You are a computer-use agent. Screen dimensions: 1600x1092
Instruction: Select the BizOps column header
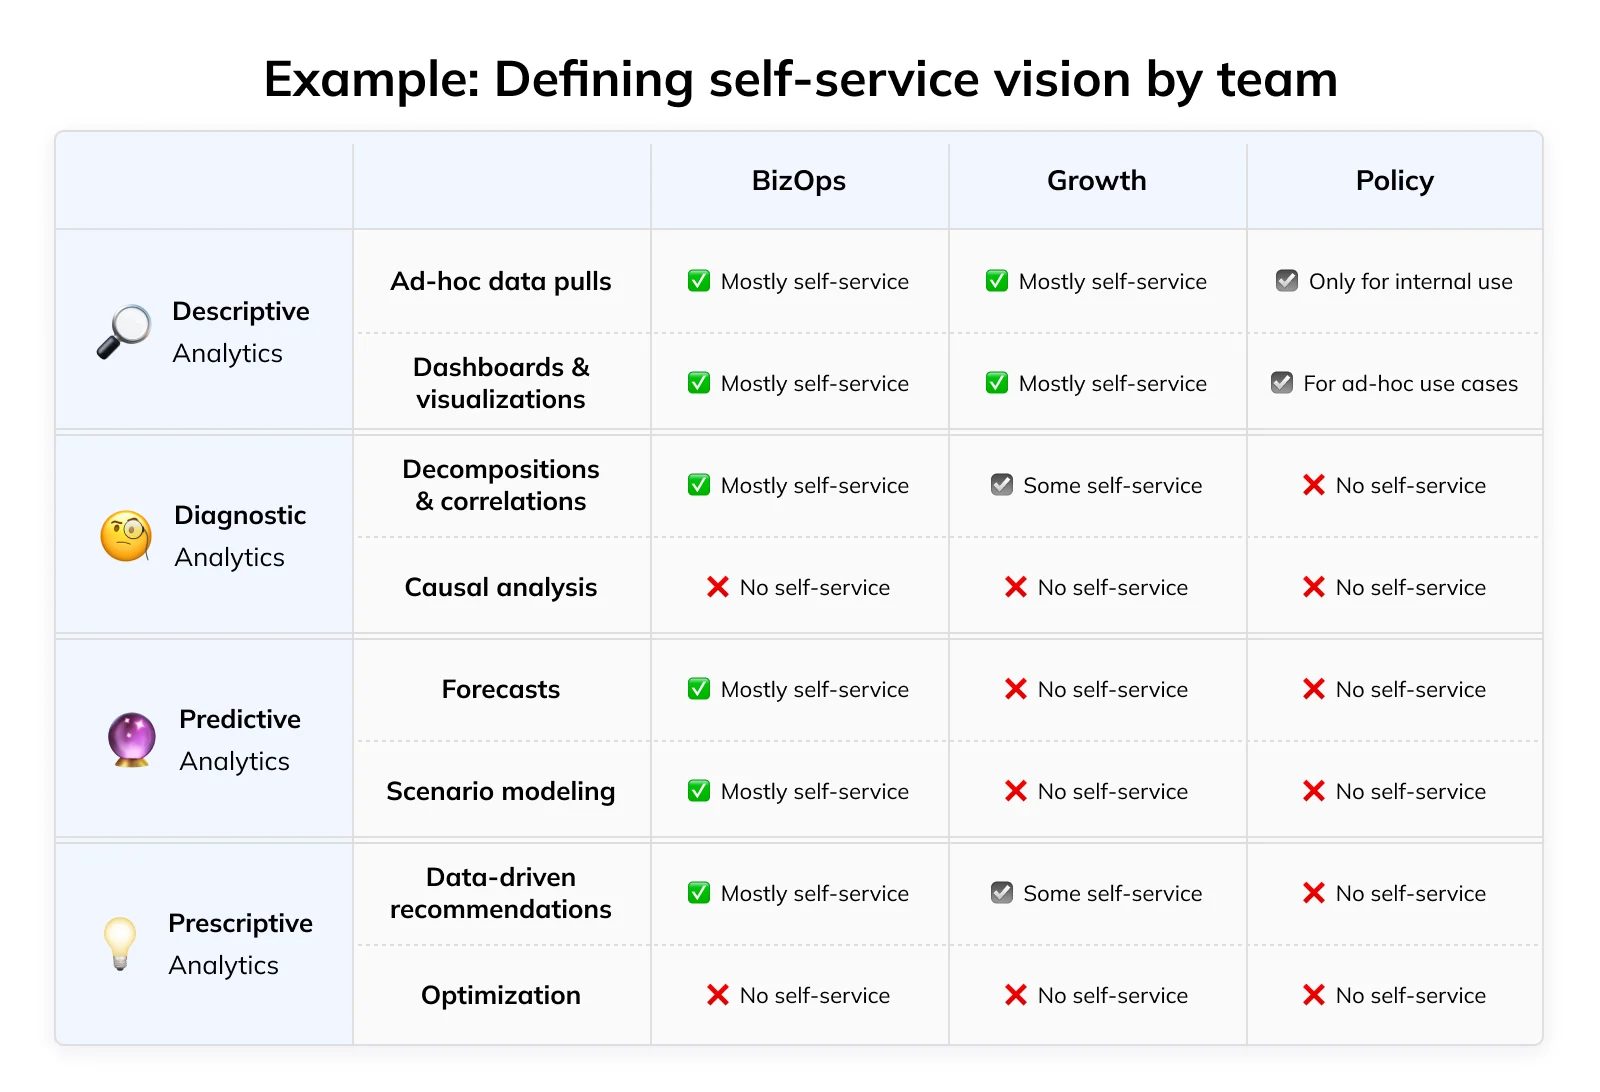tap(799, 181)
